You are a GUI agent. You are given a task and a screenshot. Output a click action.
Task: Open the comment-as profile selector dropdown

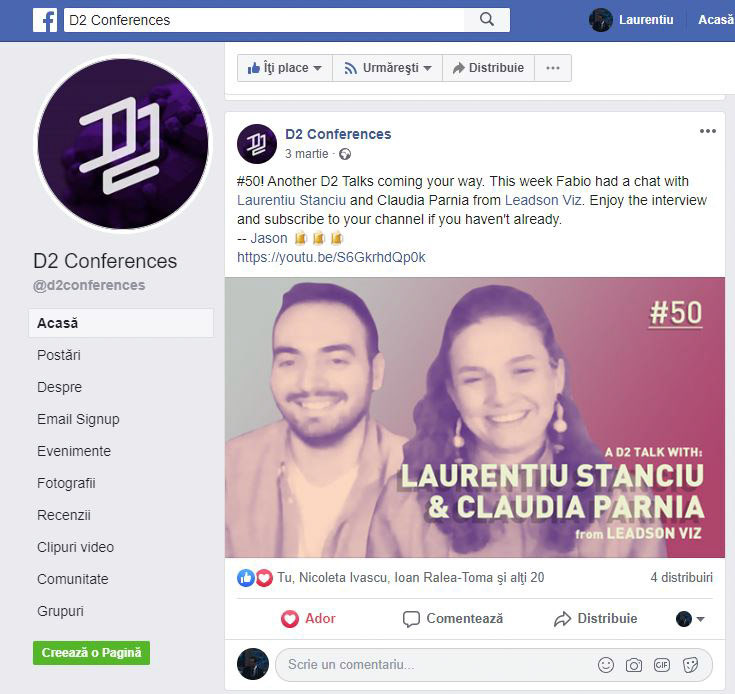pyautogui.click(x=690, y=619)
